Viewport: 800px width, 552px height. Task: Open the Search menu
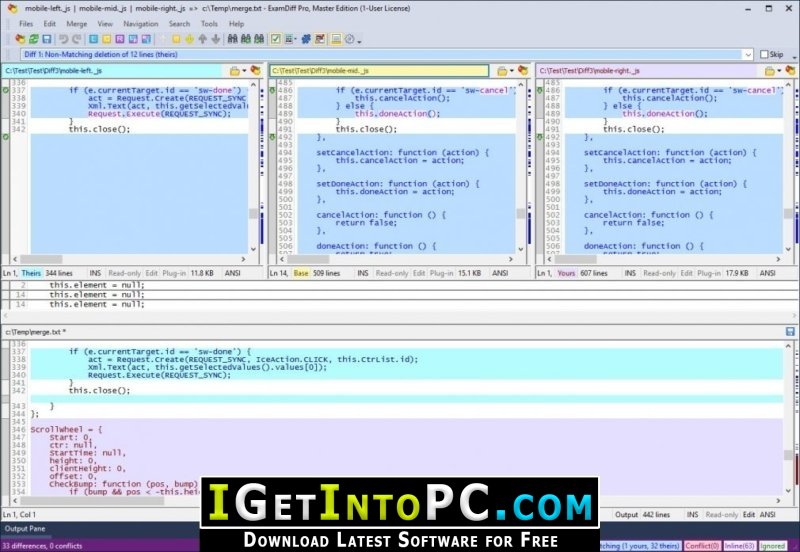(179, 23)
